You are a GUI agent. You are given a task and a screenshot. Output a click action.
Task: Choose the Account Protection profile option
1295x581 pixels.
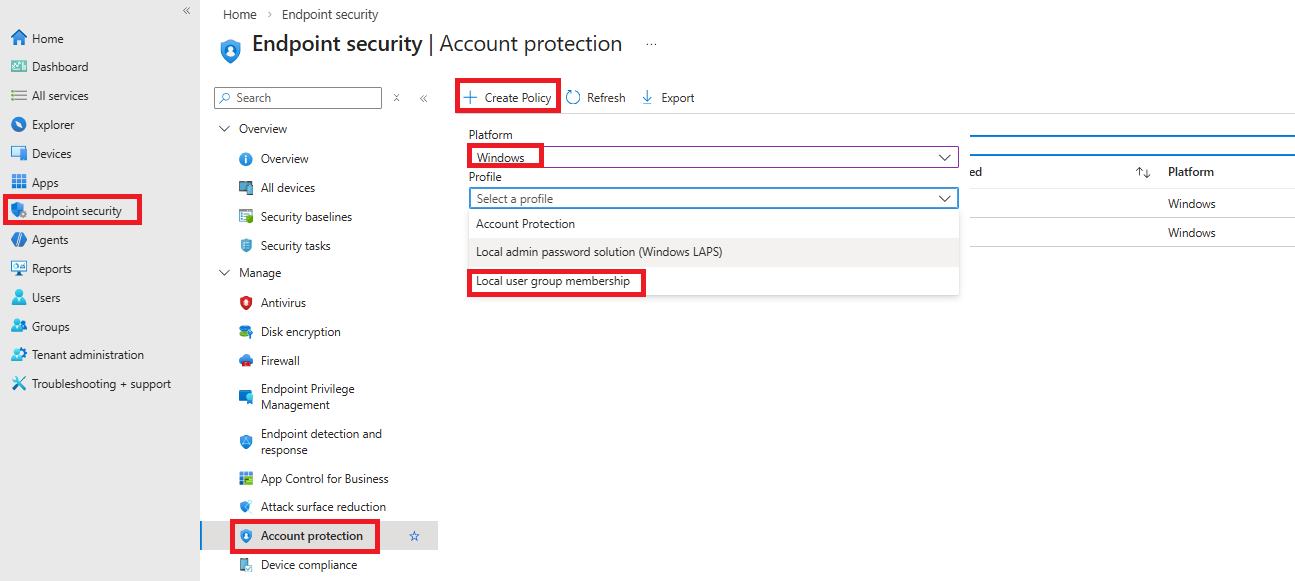[714, 224]
